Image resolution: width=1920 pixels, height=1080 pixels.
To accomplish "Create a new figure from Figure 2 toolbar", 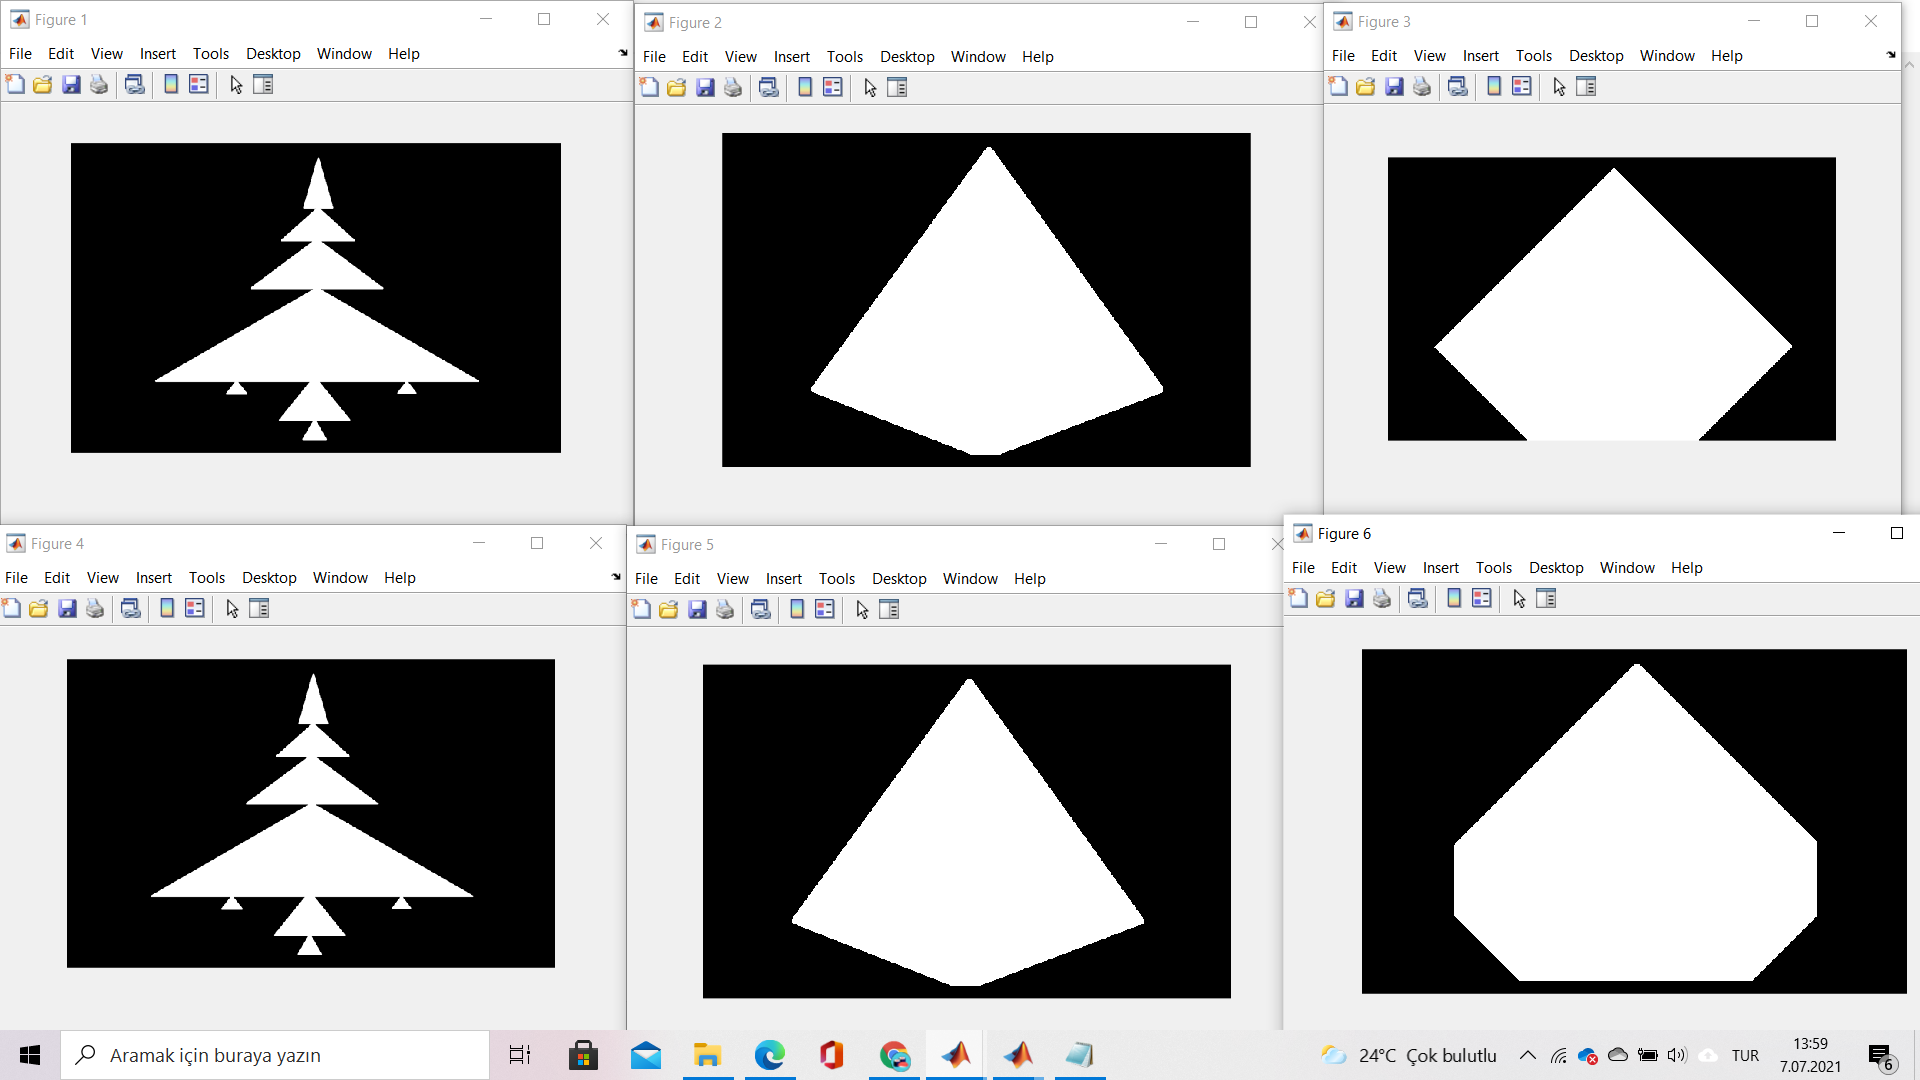I will click(650, 88).
